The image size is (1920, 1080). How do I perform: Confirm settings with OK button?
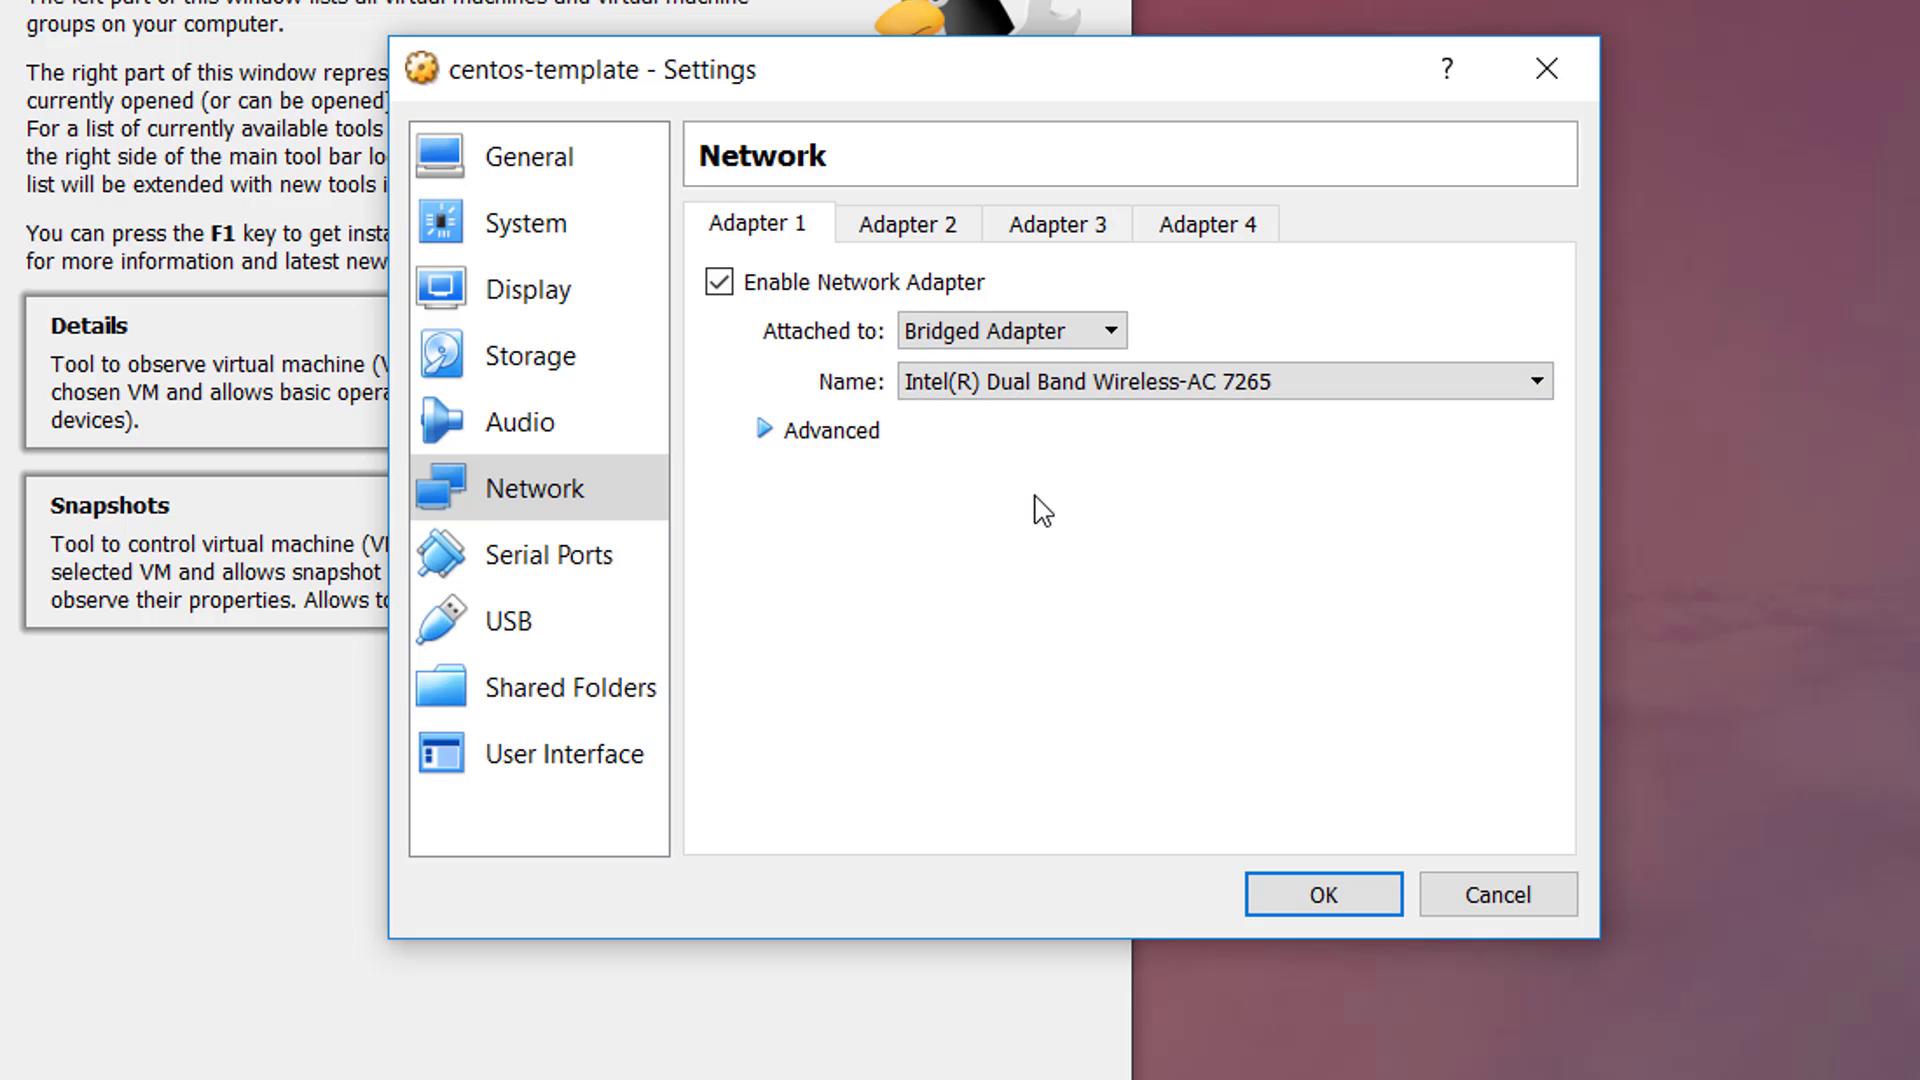coord(1323,894)
